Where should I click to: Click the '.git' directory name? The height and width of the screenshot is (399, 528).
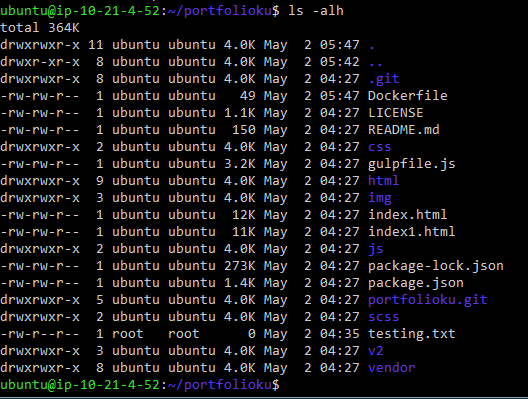pyautogui.click(x=384, y=79)
